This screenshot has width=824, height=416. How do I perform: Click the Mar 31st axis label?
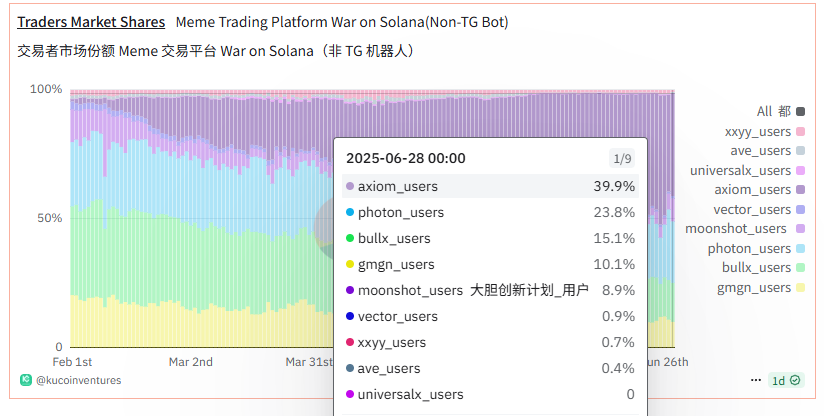point(309,362)
